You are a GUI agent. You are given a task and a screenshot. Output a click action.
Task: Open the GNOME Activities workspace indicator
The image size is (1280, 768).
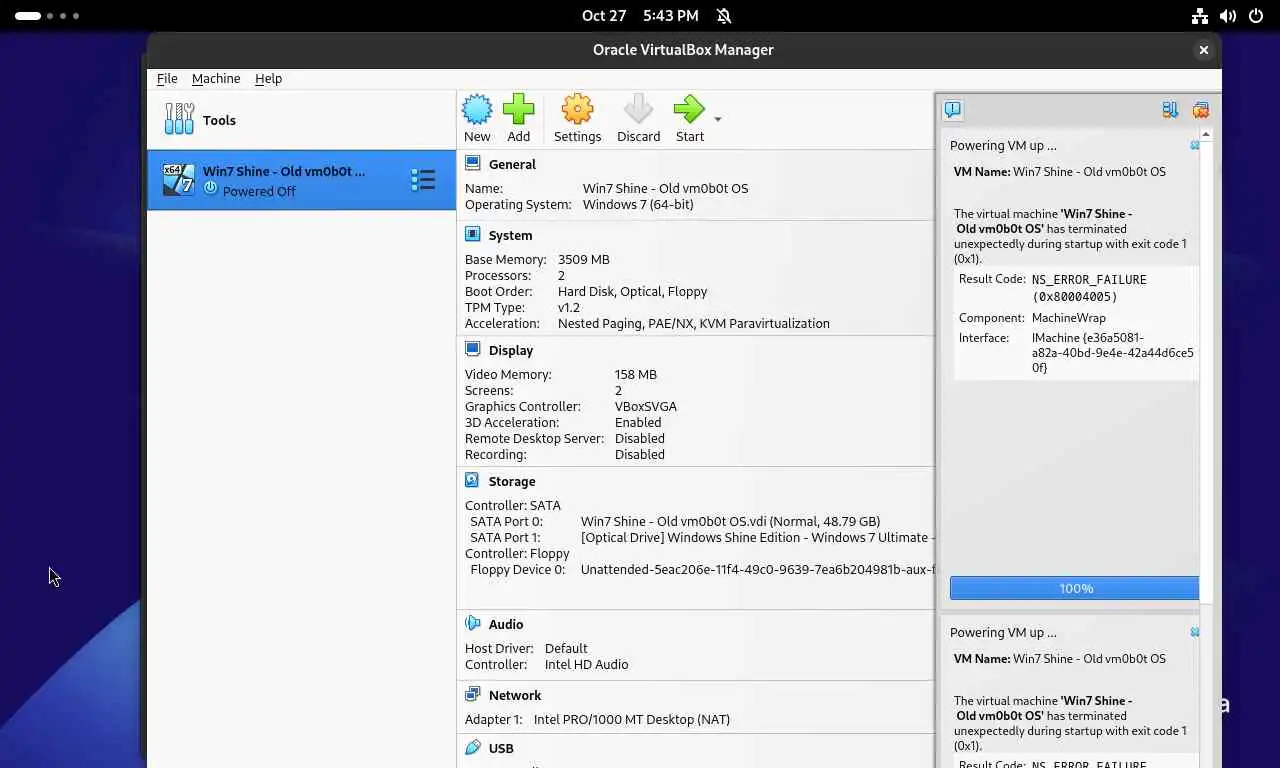pyautogui.click(x=46, y=16)
